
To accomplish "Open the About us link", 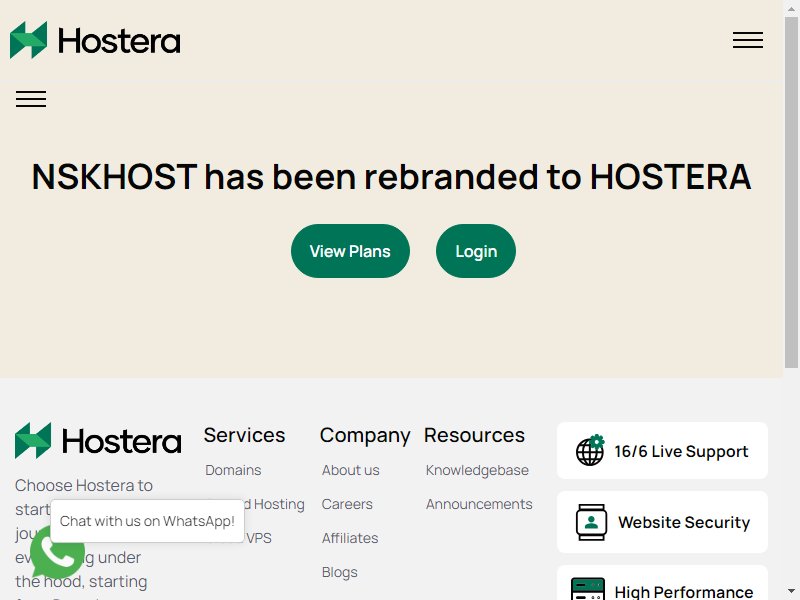I will (x=351, y=470).
